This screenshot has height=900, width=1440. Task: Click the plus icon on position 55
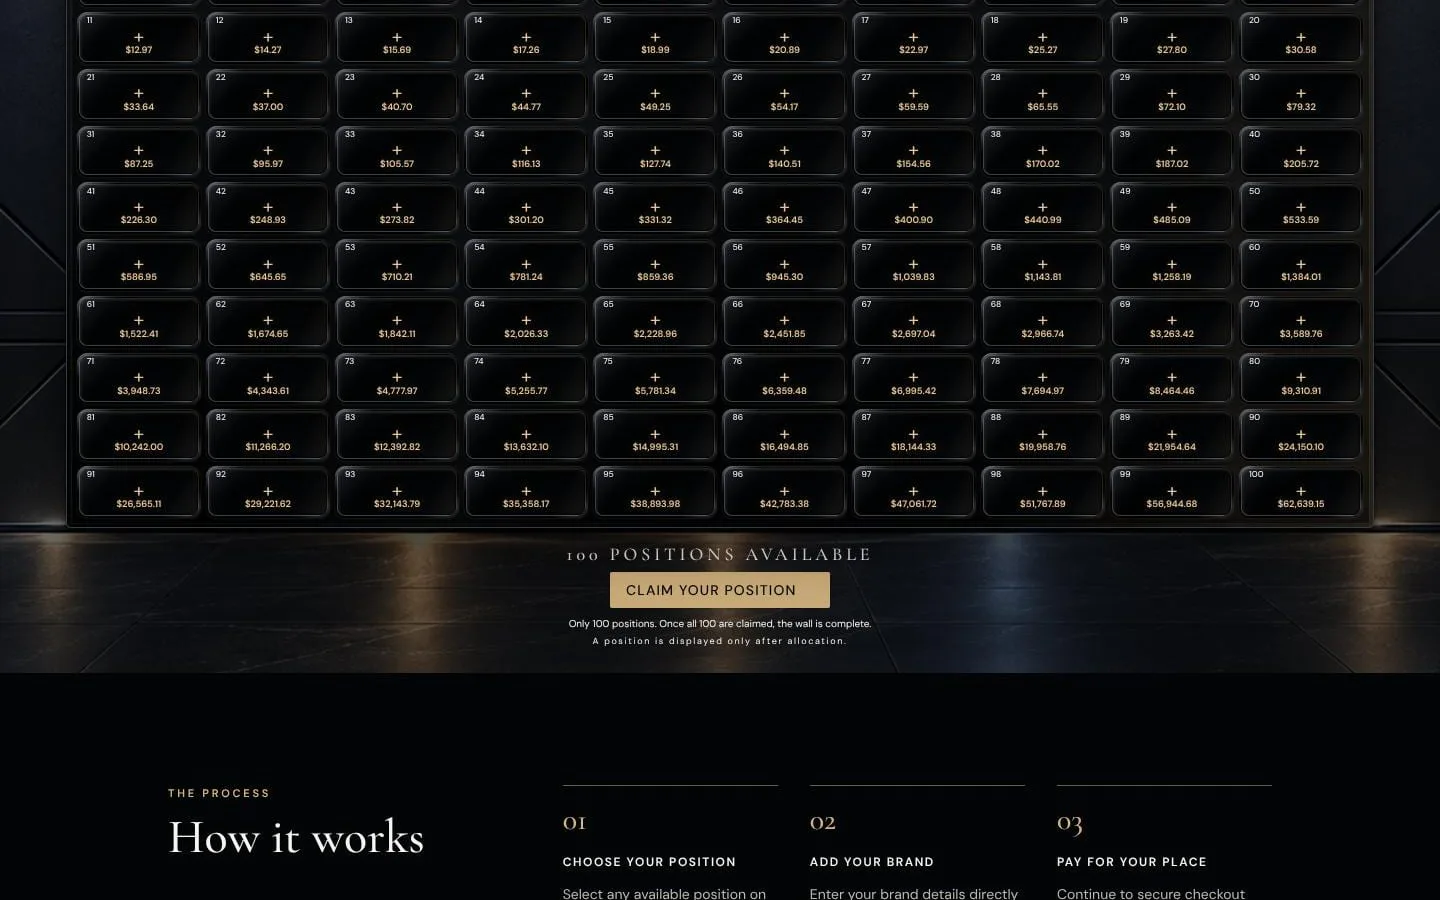pyautogui.click(x=655, y=264)
